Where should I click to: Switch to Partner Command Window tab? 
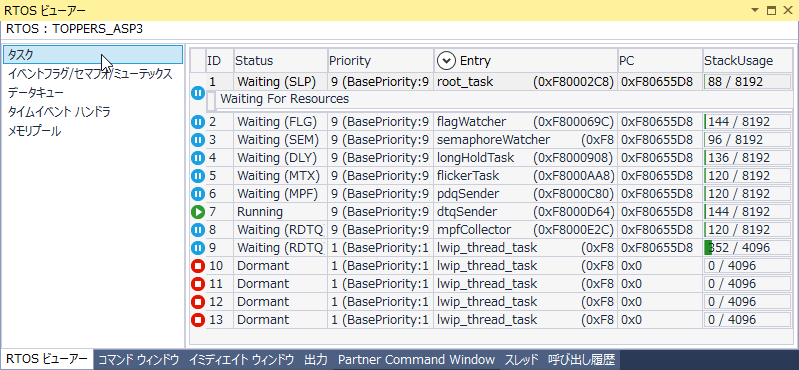point(417,360)
